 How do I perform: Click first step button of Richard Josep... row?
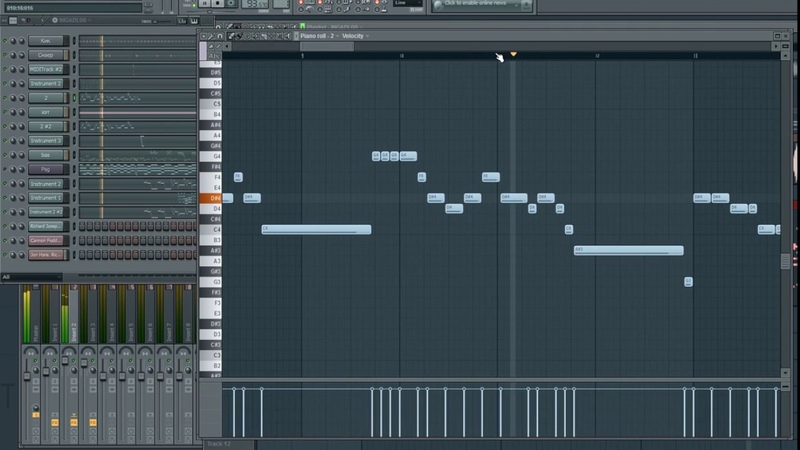[x=82, y=226]
